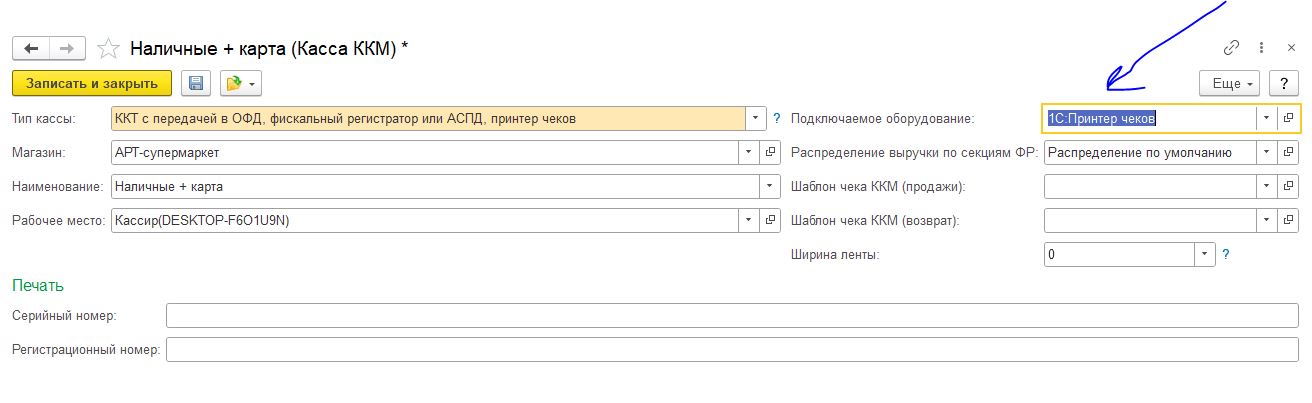This screenshot has height=403, width=1312.
Task: Close the Наличные + карта form
Action: tap(1291, 48)
